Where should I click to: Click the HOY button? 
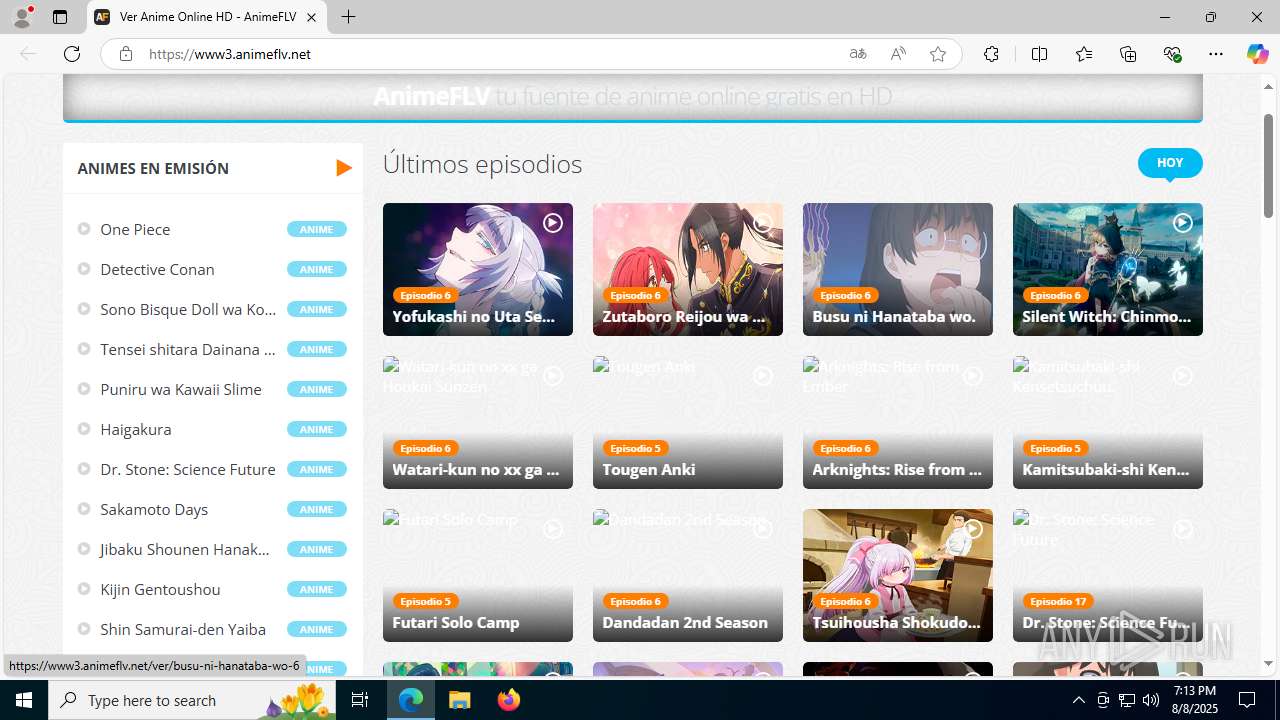[x=1170, y=163]
